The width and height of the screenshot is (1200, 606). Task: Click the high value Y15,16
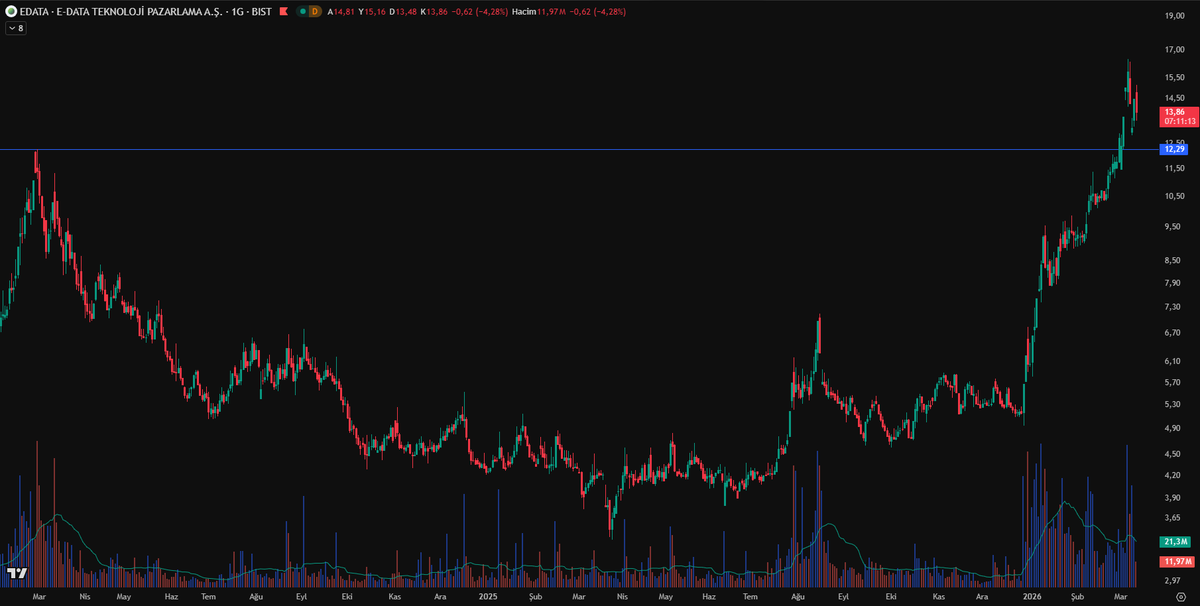(373, 11)
